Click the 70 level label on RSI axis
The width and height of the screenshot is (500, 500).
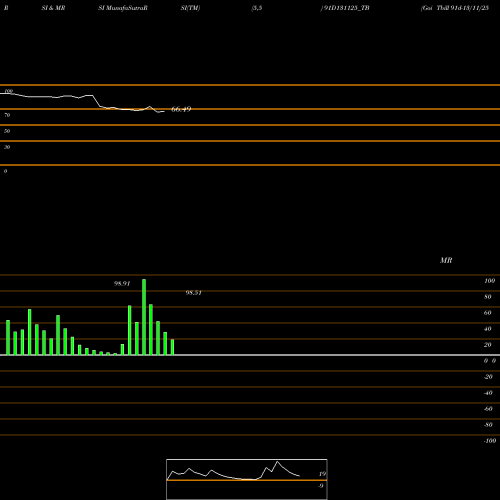pos(7,115)
